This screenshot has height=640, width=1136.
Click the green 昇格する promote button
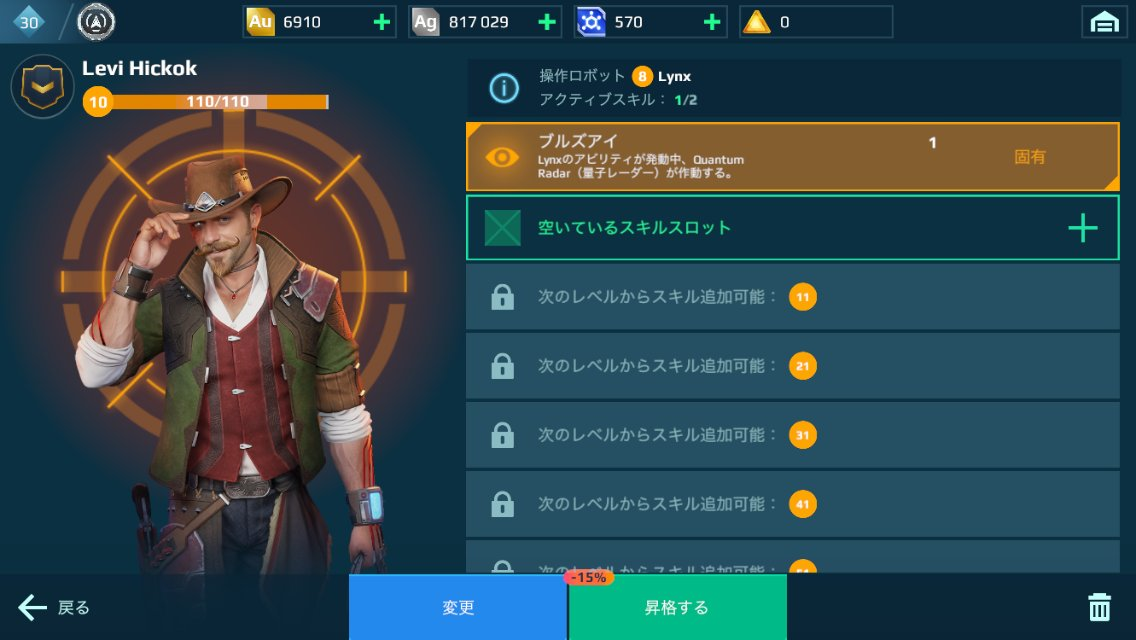click(x=677, y=607)
